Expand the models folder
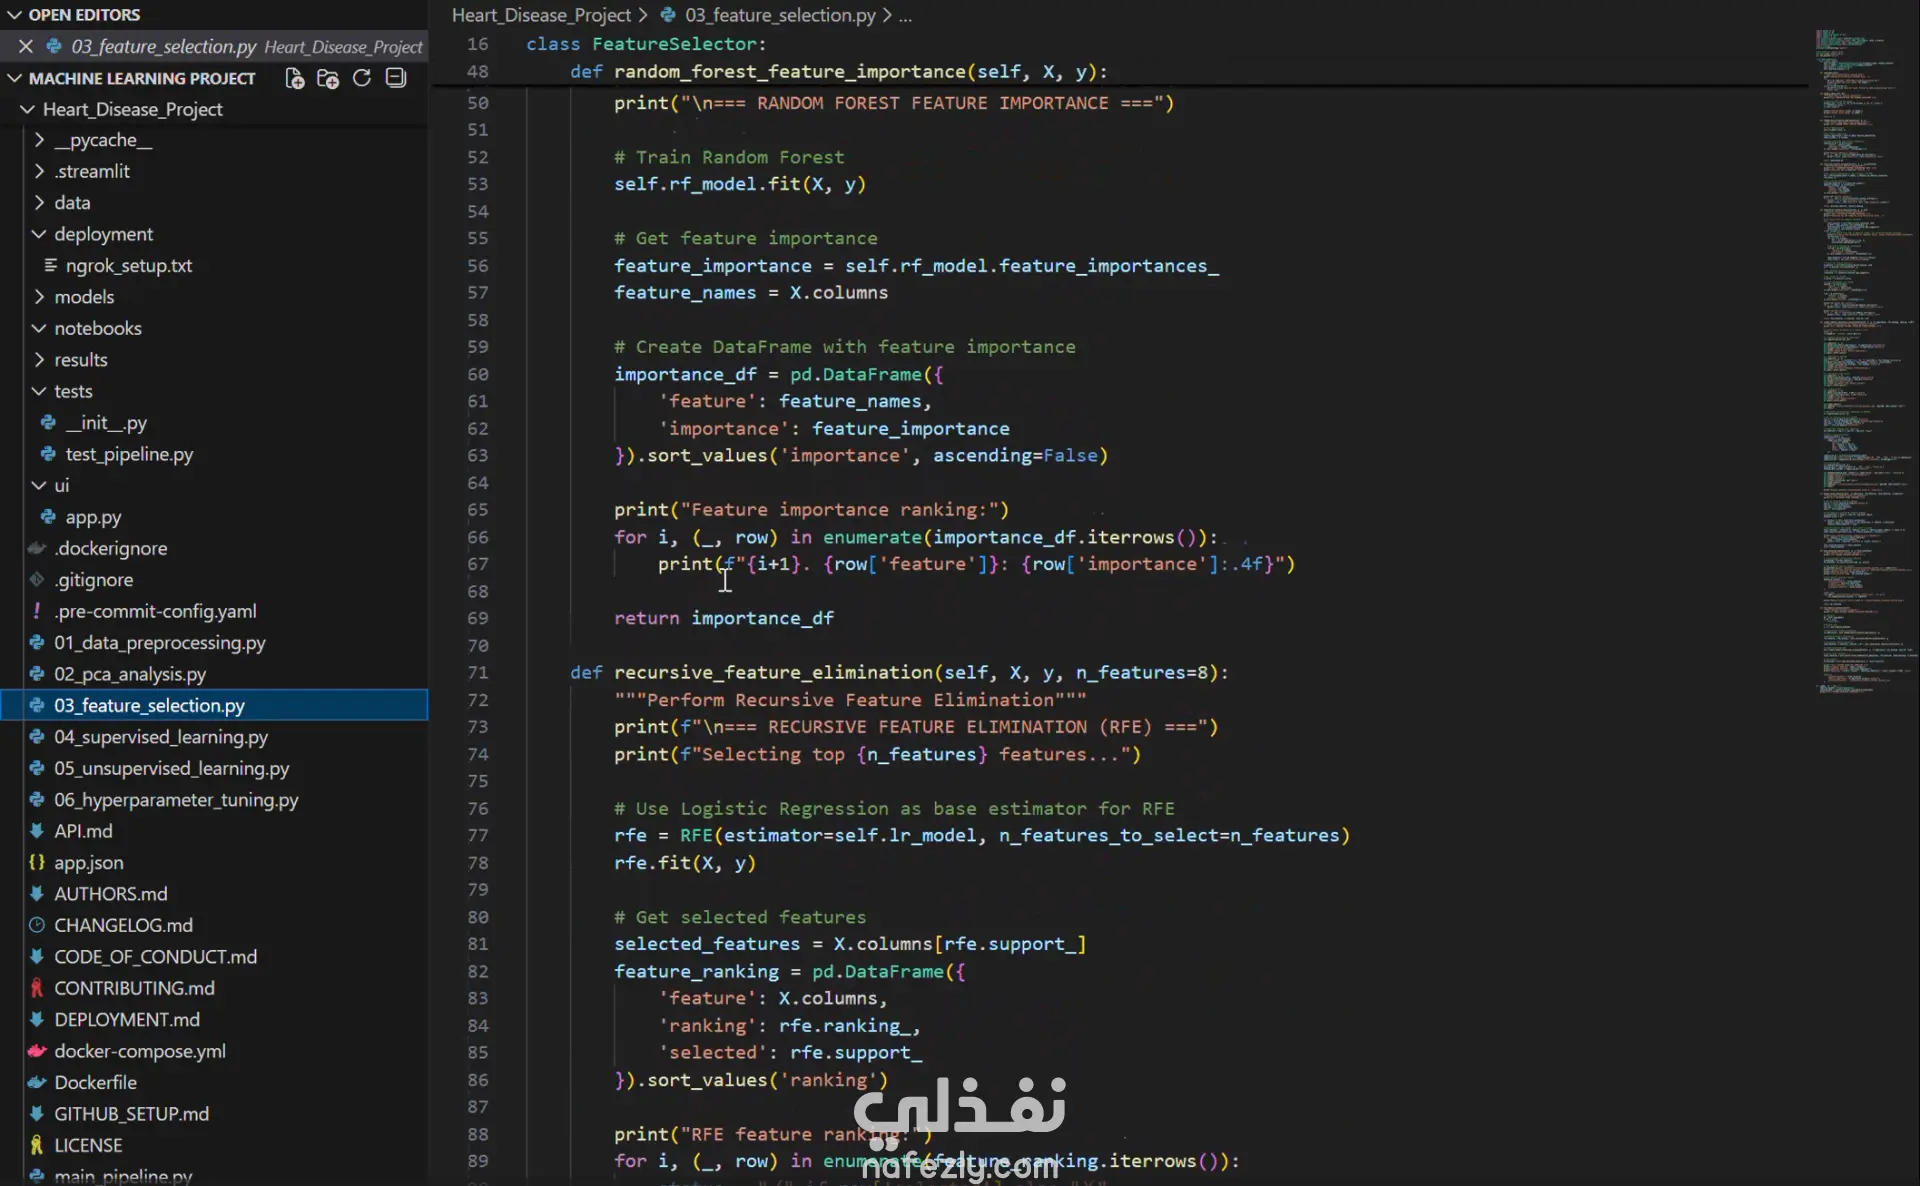The height and width of the screenshot is (1186, 1920). pyautogui.click(x=84, y=297)
